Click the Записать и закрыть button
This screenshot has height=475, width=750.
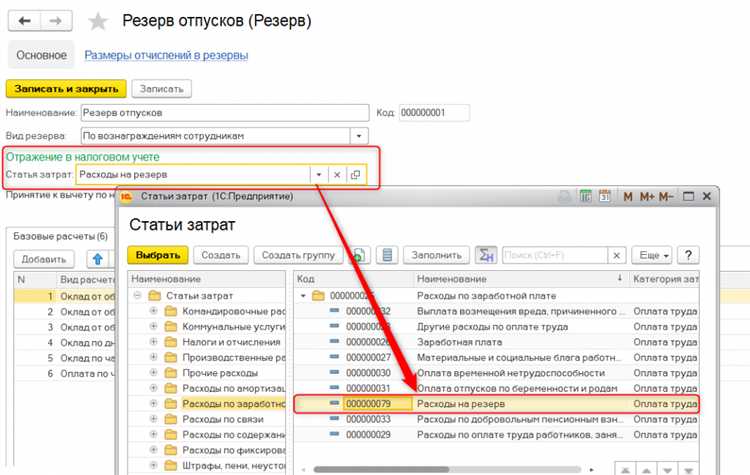click(66, 88)
